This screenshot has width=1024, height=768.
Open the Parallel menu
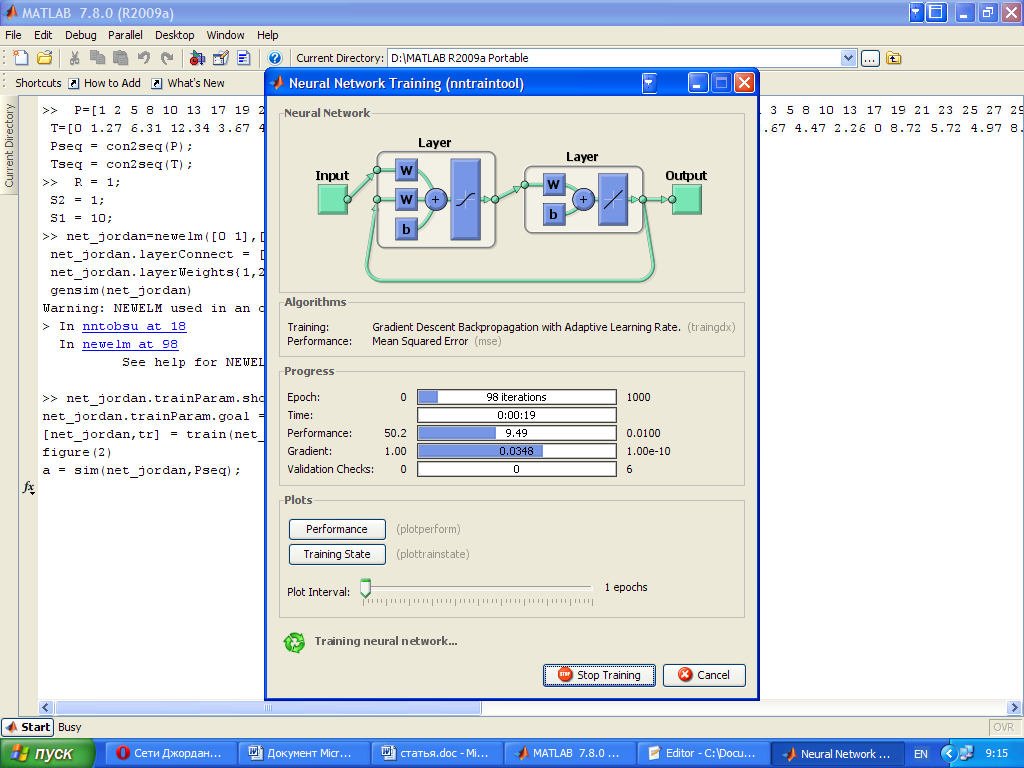point(125,35)
